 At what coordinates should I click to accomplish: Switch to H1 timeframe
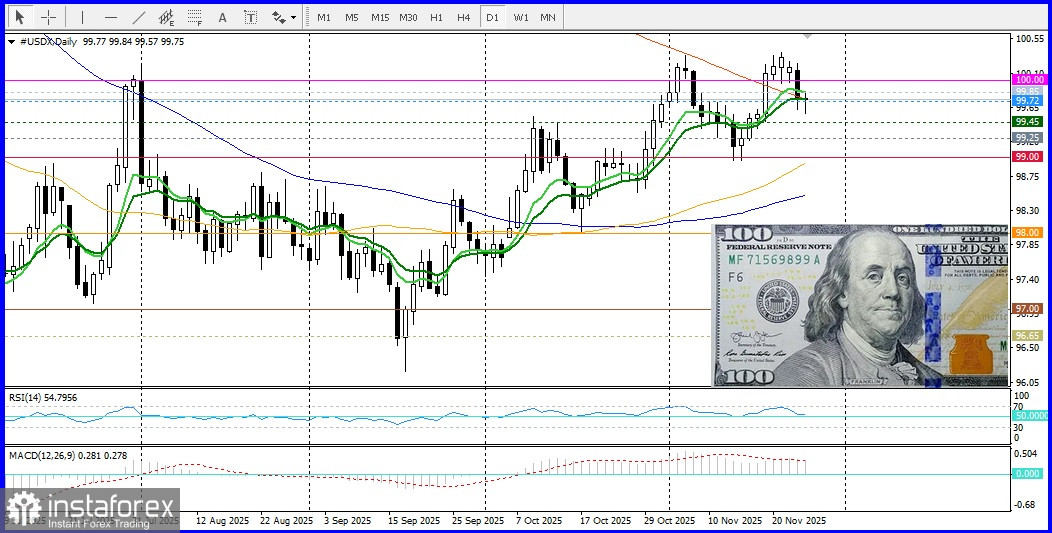[436, 17]
